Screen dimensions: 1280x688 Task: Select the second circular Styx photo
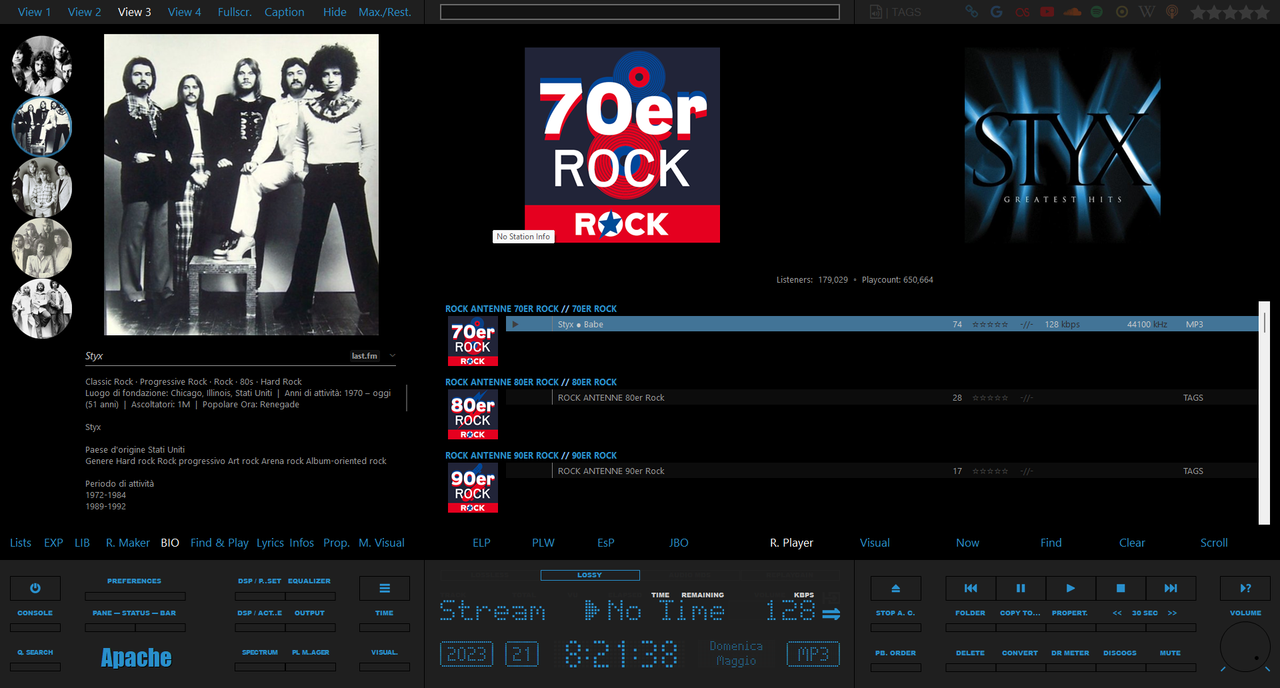(42, 127)
